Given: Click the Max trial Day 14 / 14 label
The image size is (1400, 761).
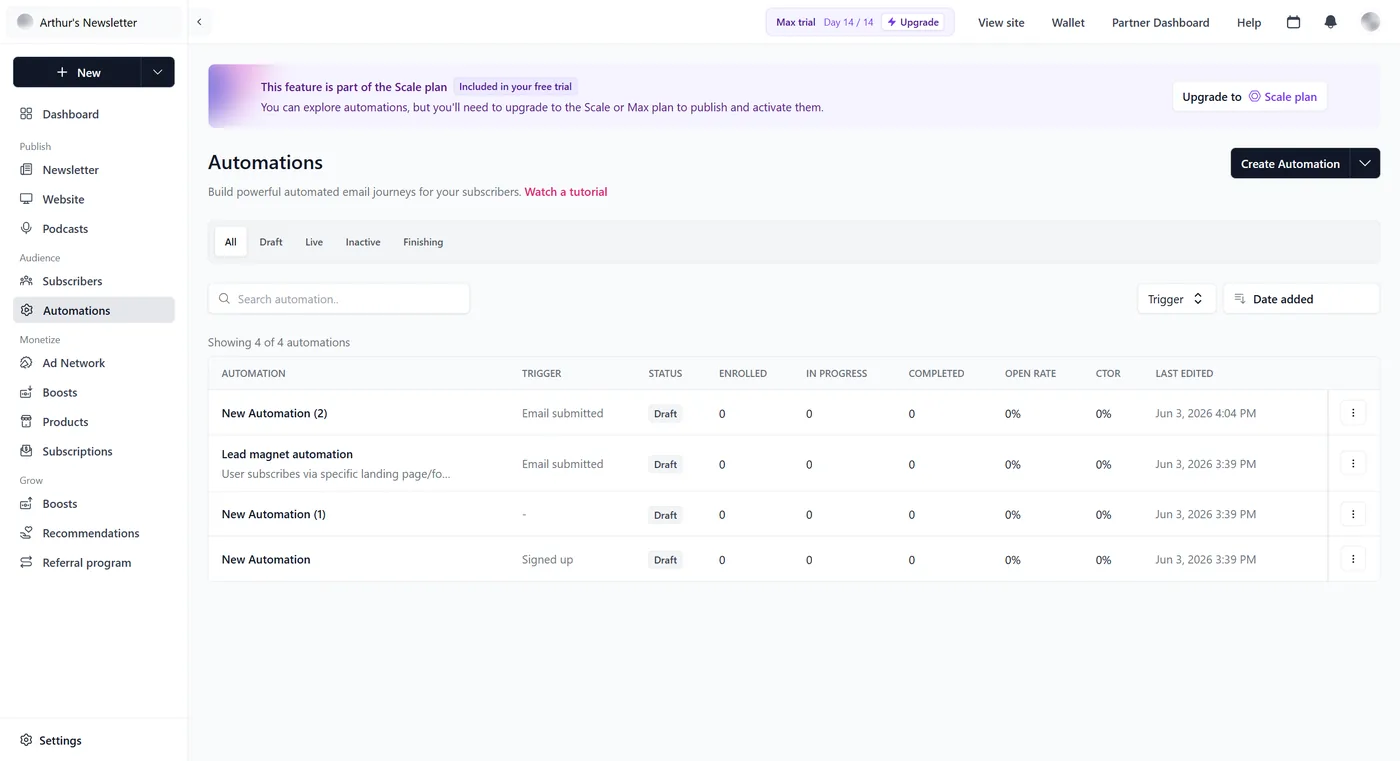Looking at the screenshot, I should click(x=824, y=22).
